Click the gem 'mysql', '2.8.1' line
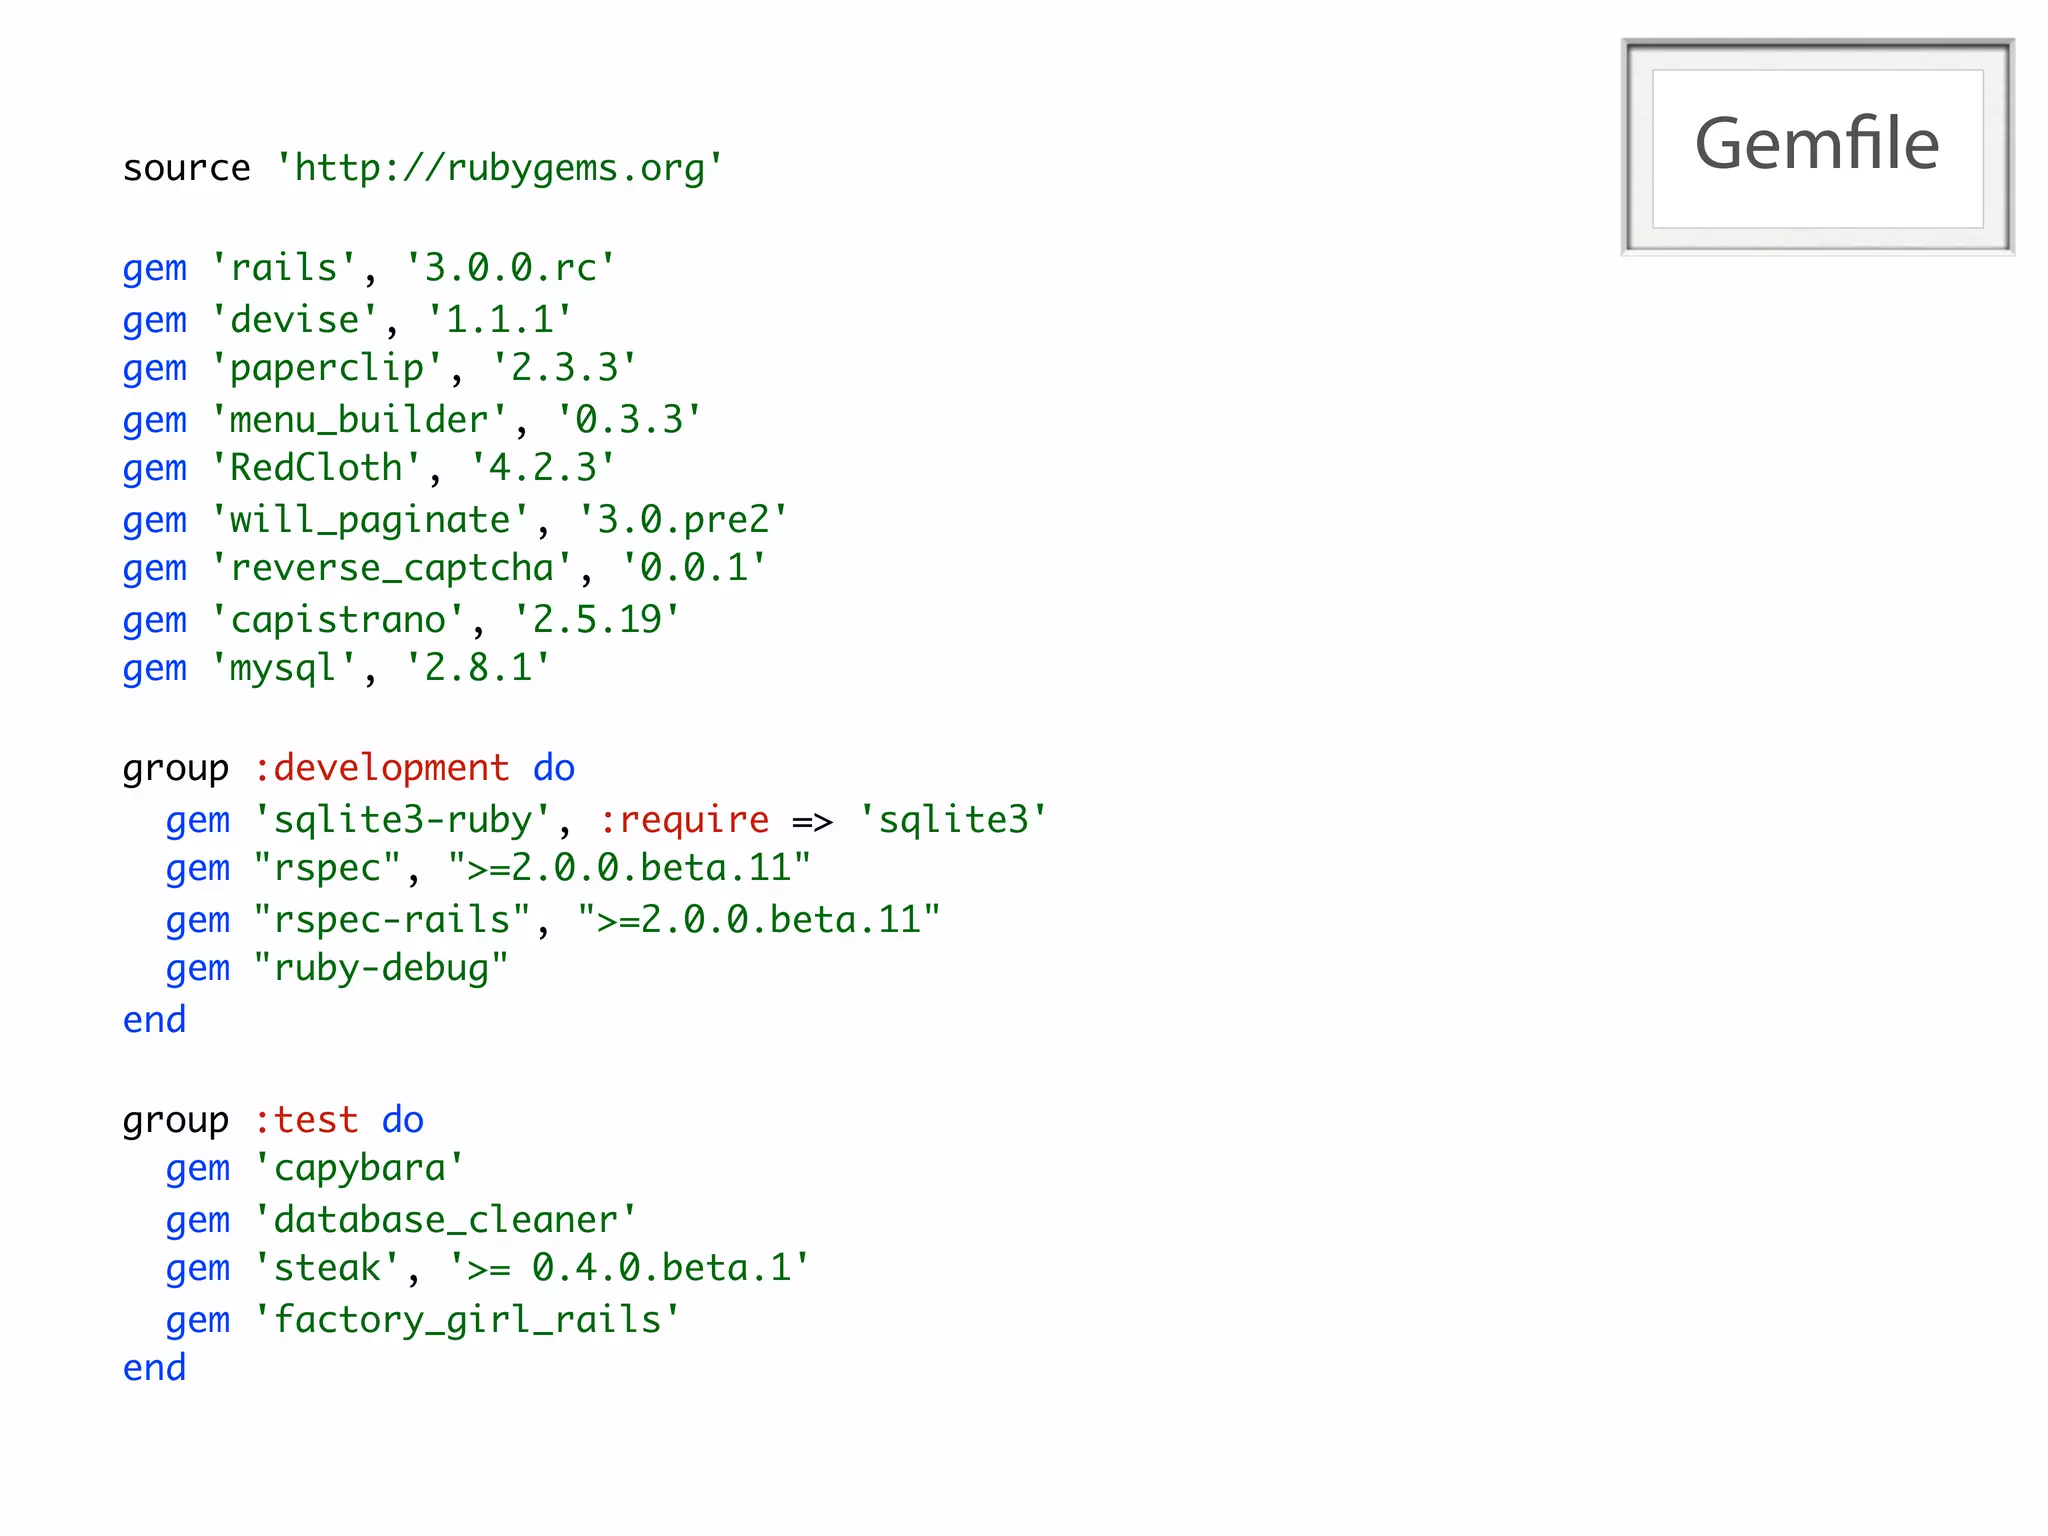The width and height of the screenshot is (2048, 1536). (x=337, y=668)
